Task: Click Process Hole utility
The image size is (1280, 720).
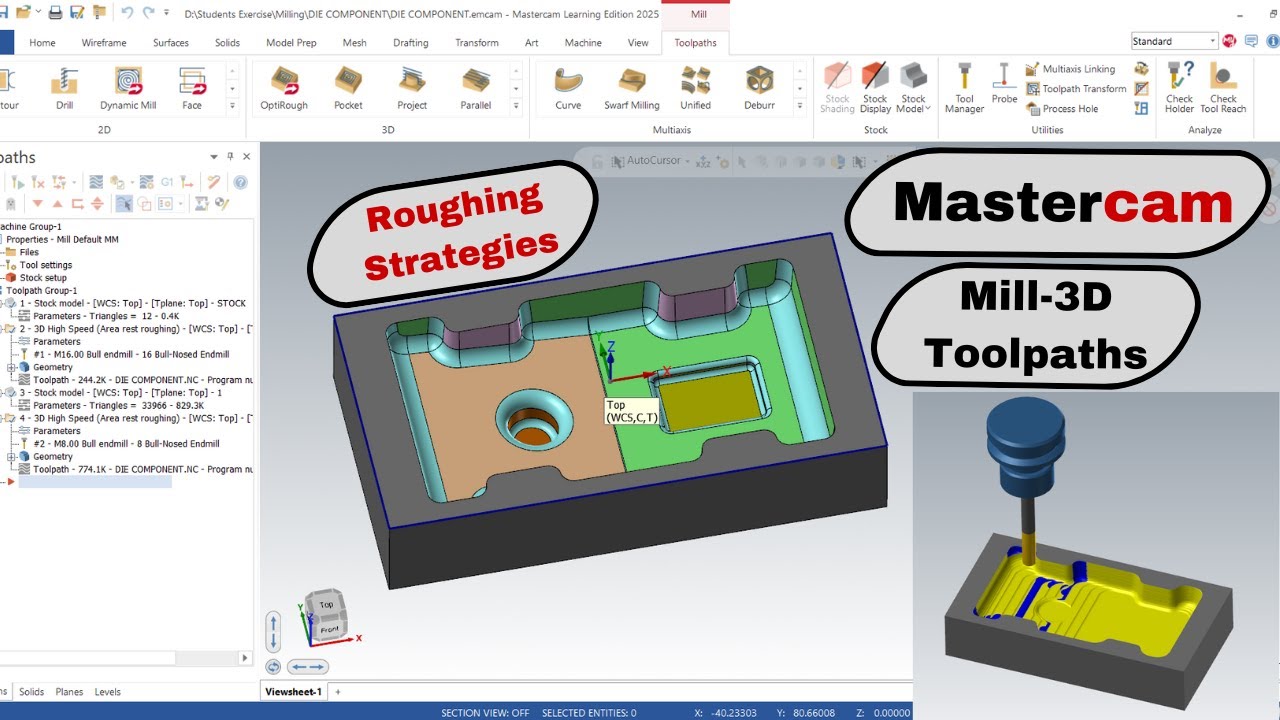Action: (1061, 109)
